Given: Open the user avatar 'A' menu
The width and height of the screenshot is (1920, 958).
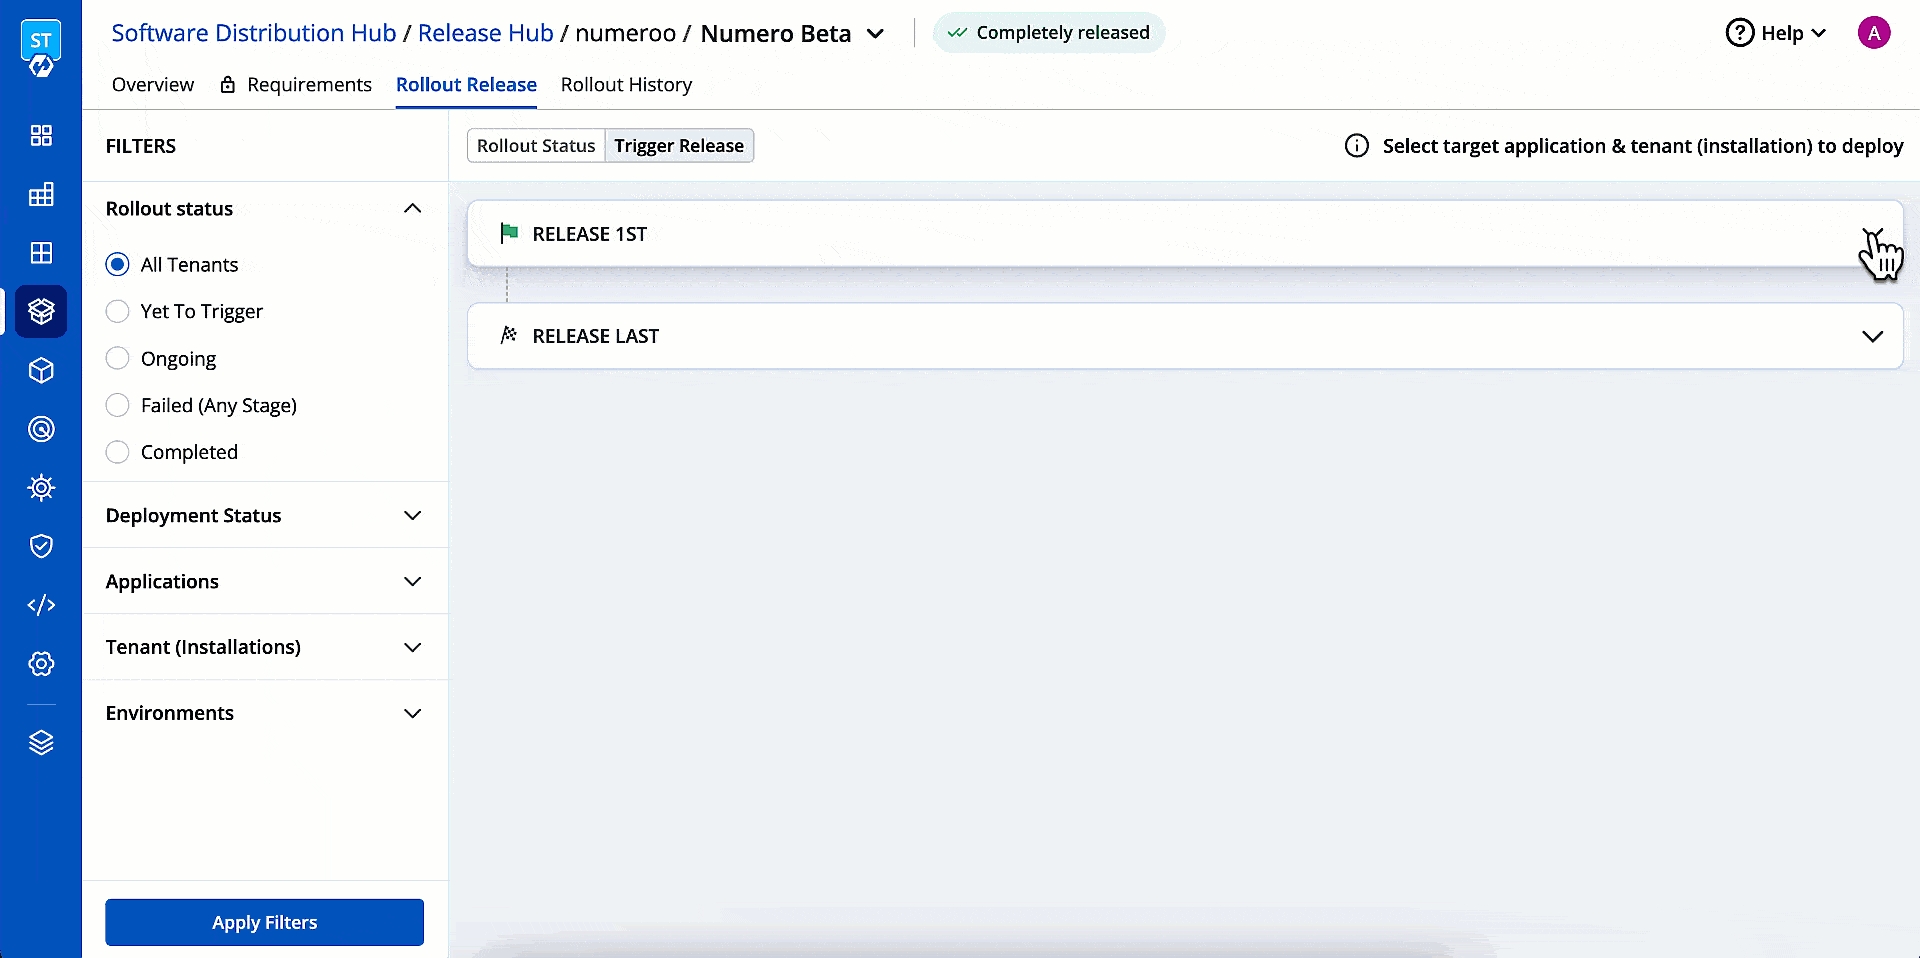Looking at the screenshot, I should click(x=1873, y=33).
